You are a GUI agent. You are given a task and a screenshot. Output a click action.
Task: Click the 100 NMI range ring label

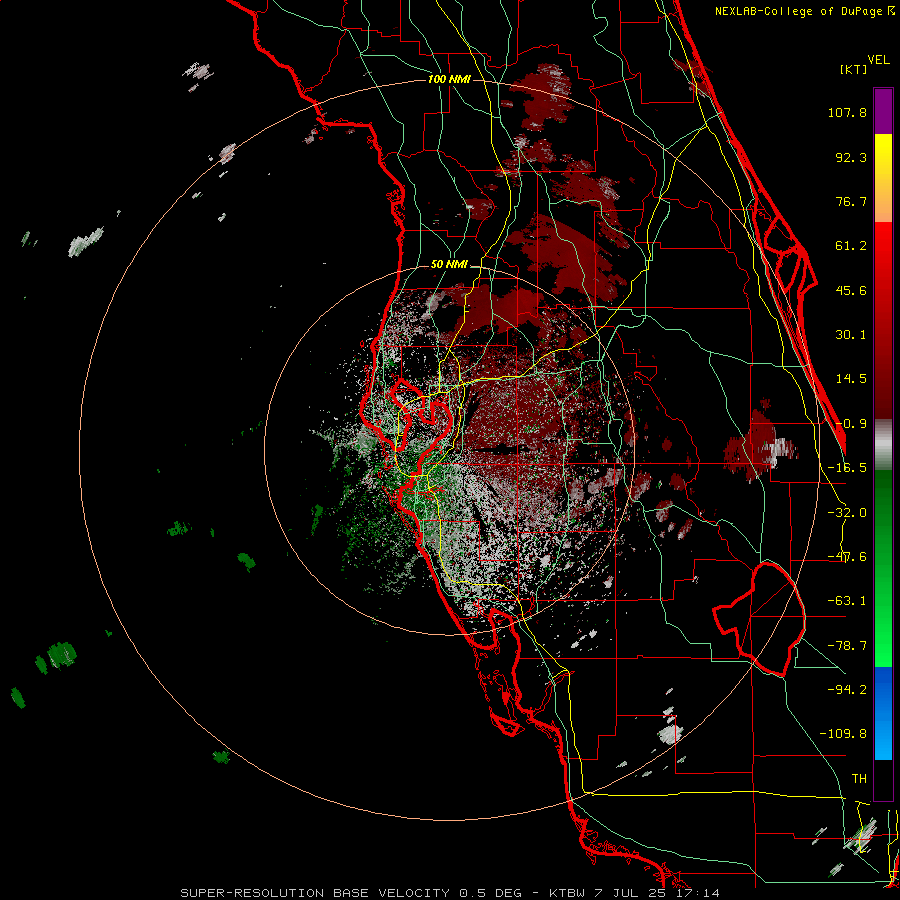(449, 79)
